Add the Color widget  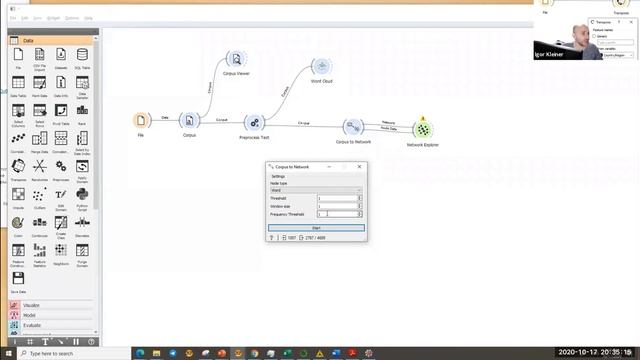tap(18, 226)
